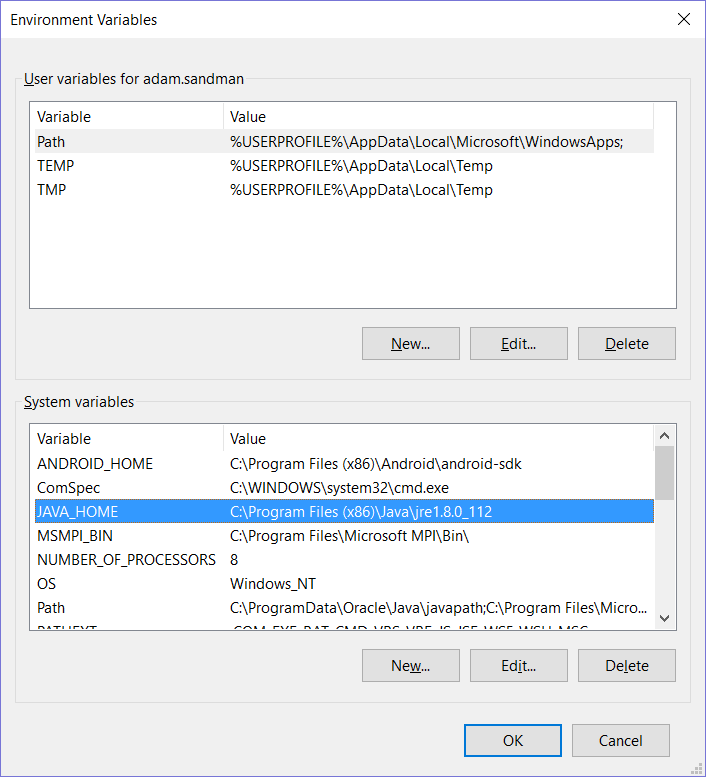Viewport: 706px width, 777px height.
Task: Select NUMBER_OF_PROCESSORS variable row
Action: pyautogui.click(x=340, y=560)
